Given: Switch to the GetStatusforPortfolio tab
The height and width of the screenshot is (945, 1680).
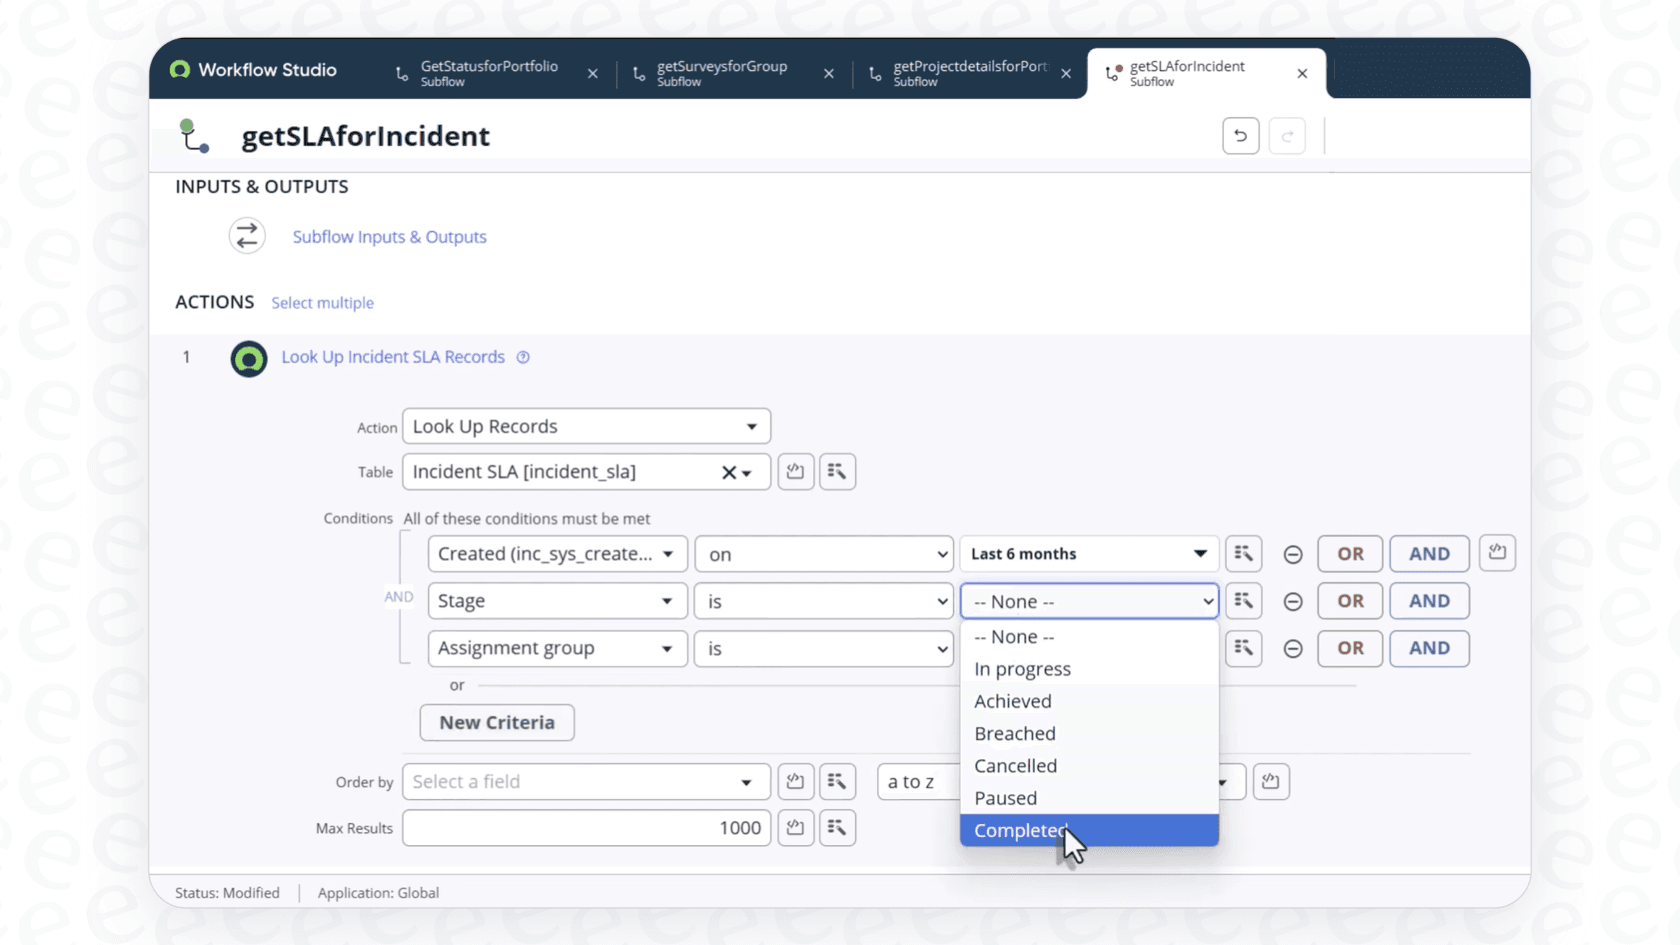Looking at the screenshot, I should 489,72.
